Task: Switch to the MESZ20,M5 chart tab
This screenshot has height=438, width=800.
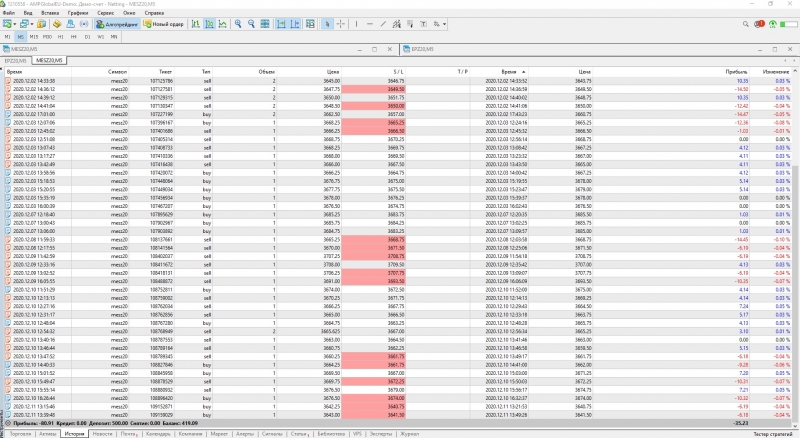Action: point(49,61)
